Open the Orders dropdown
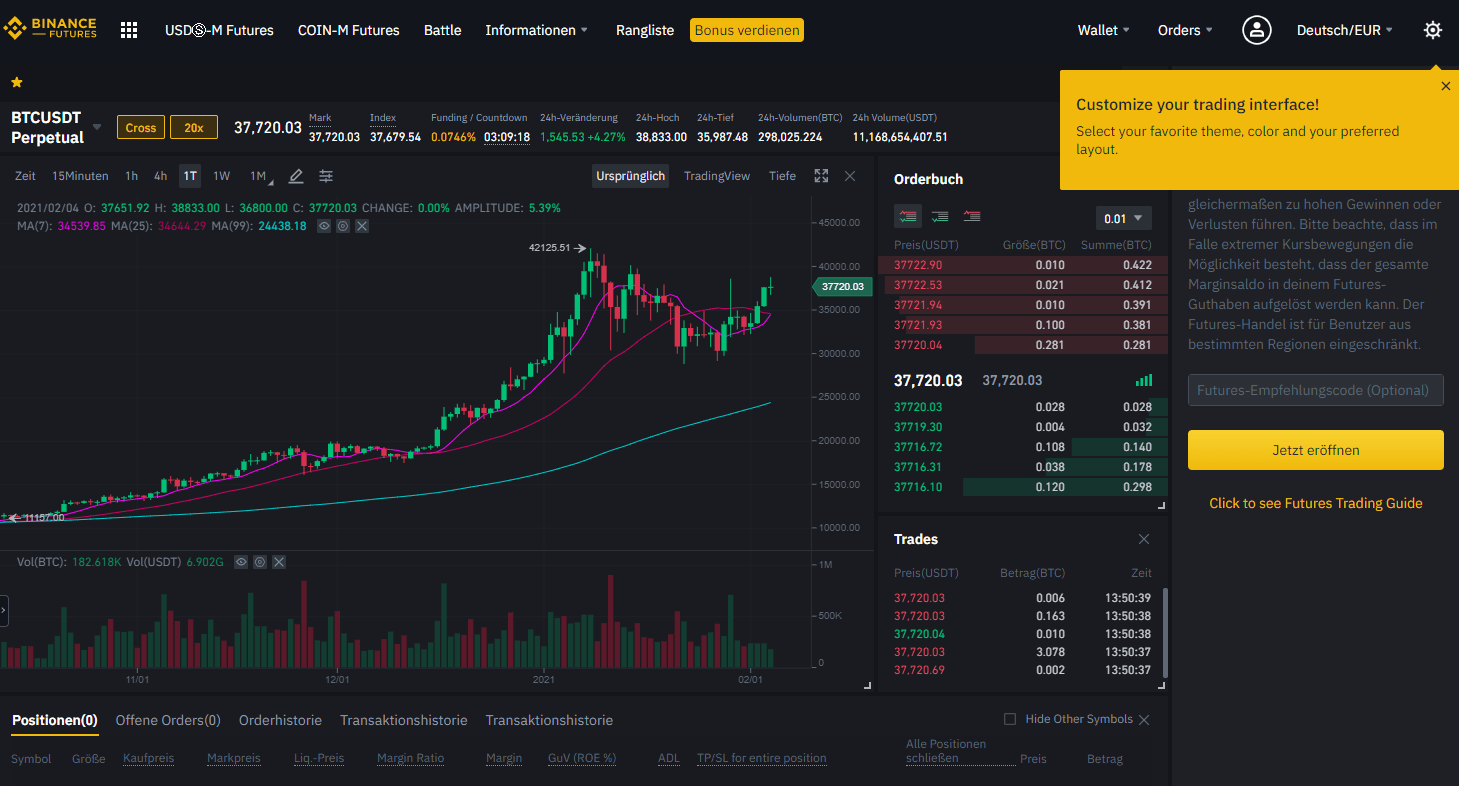 [1185, 30]
